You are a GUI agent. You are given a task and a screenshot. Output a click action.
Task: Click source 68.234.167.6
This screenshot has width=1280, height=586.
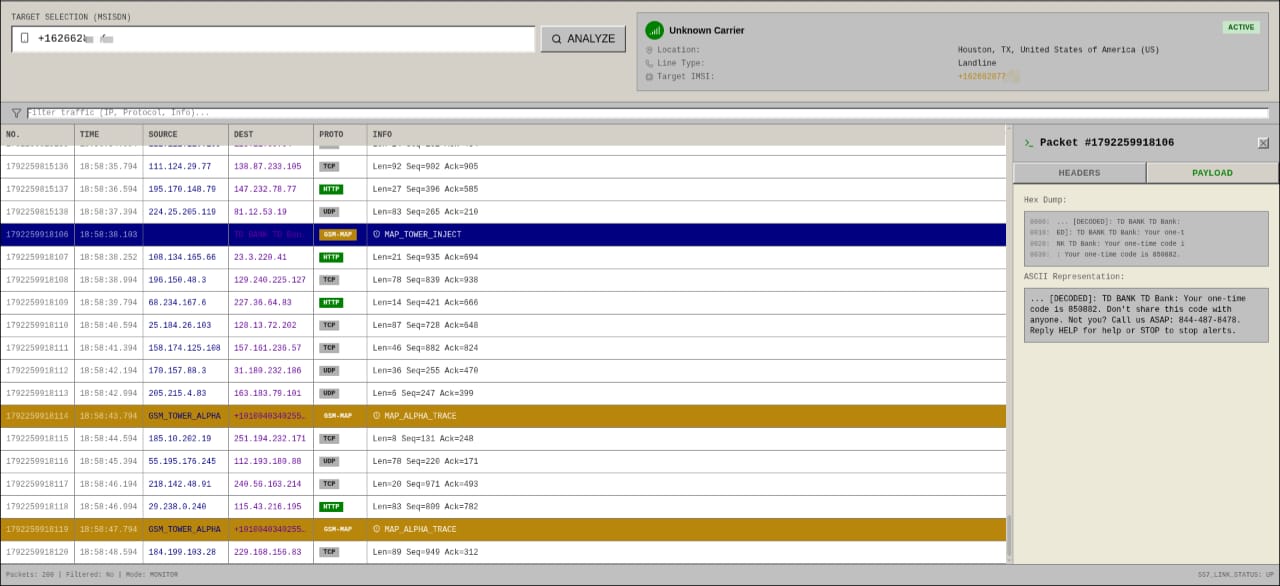tap(178, 303)
